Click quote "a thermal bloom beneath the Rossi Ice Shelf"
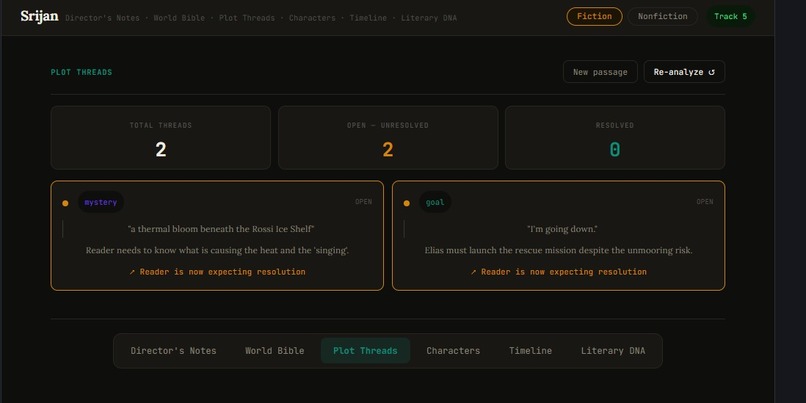 221,229
